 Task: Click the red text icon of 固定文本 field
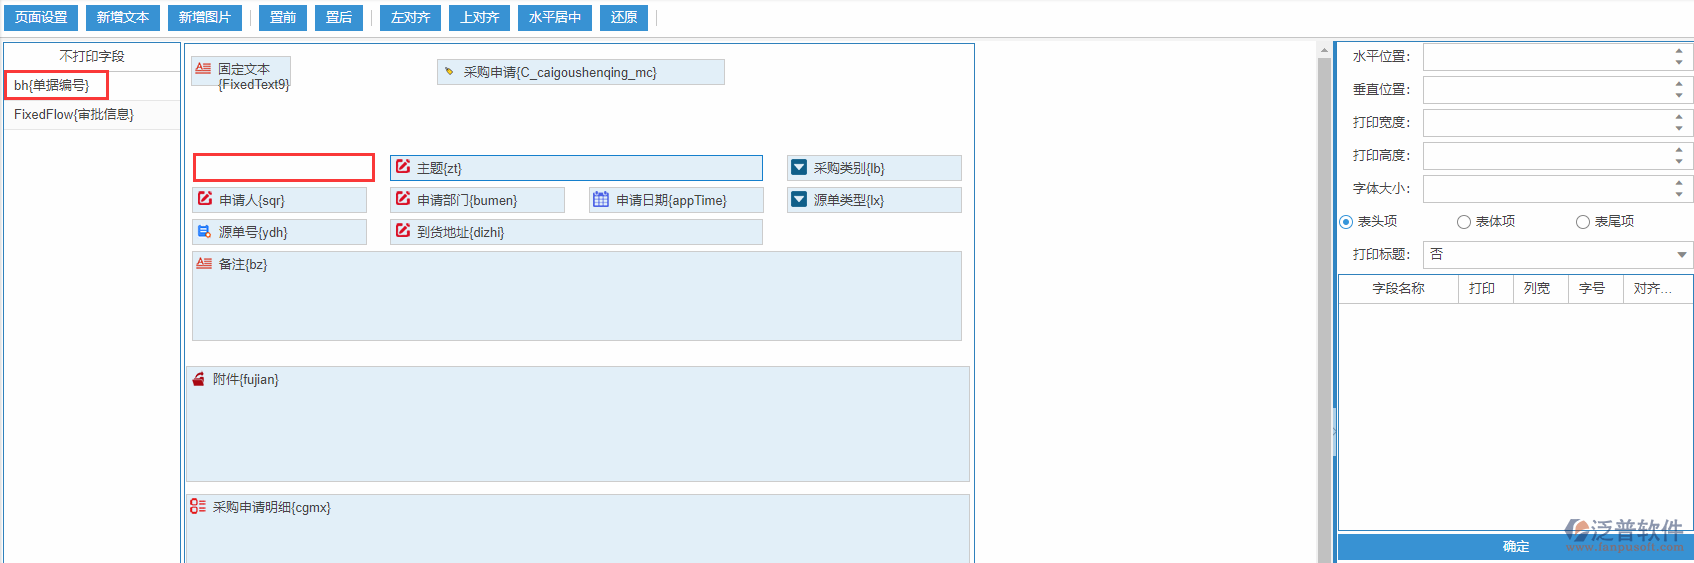coord(203,69)
